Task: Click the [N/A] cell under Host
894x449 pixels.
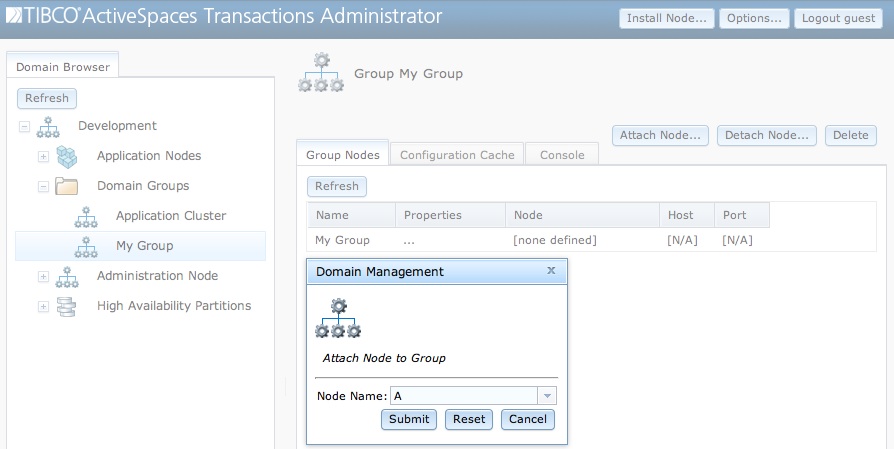Action: pos(682,240)
